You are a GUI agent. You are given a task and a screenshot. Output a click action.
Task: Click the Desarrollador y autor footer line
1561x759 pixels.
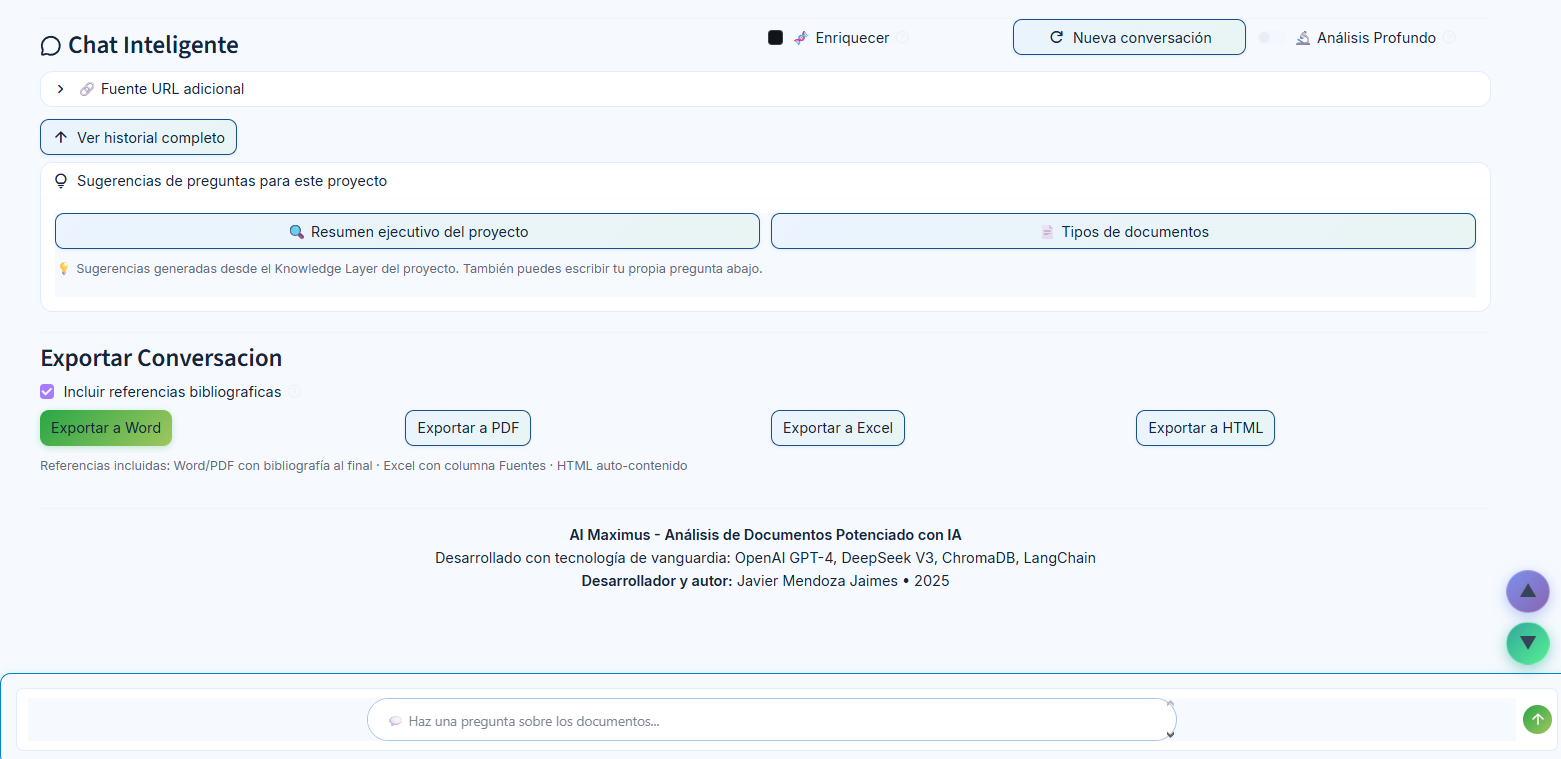(765, 581)
